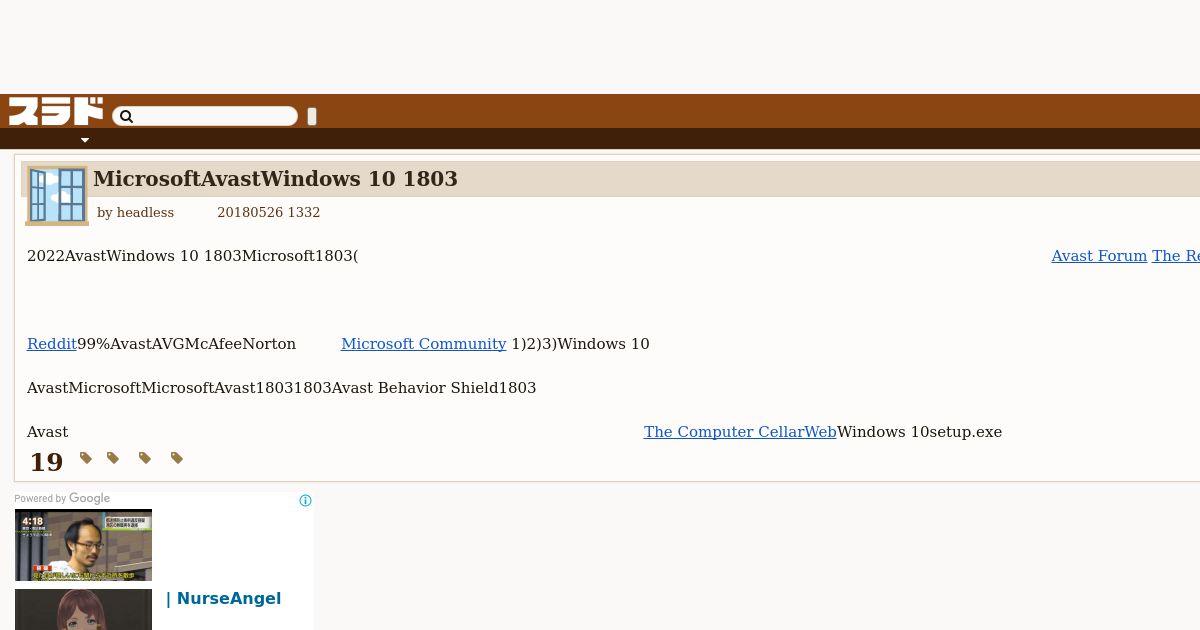The height and width of the screenshot is (630, 1200).
Task: Click the first tag icon after 19
Action: pyautogui.click(x=86, y=458)
